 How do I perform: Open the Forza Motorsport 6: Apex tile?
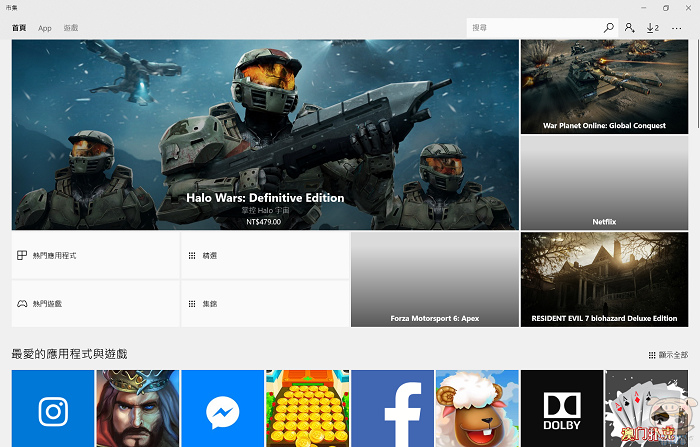tap(435, 280)
